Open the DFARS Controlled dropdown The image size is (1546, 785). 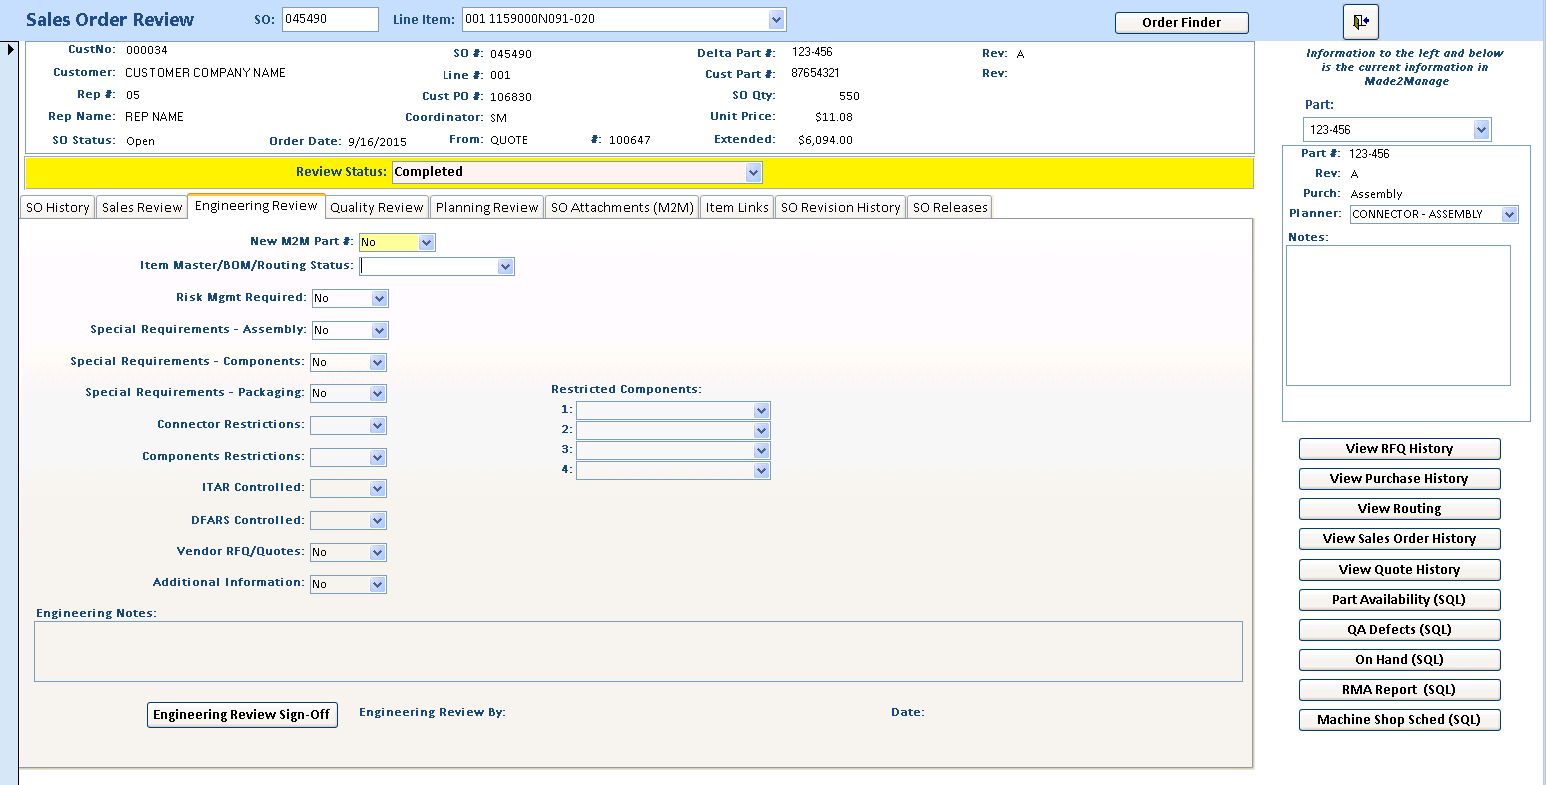tap(378, 521)
